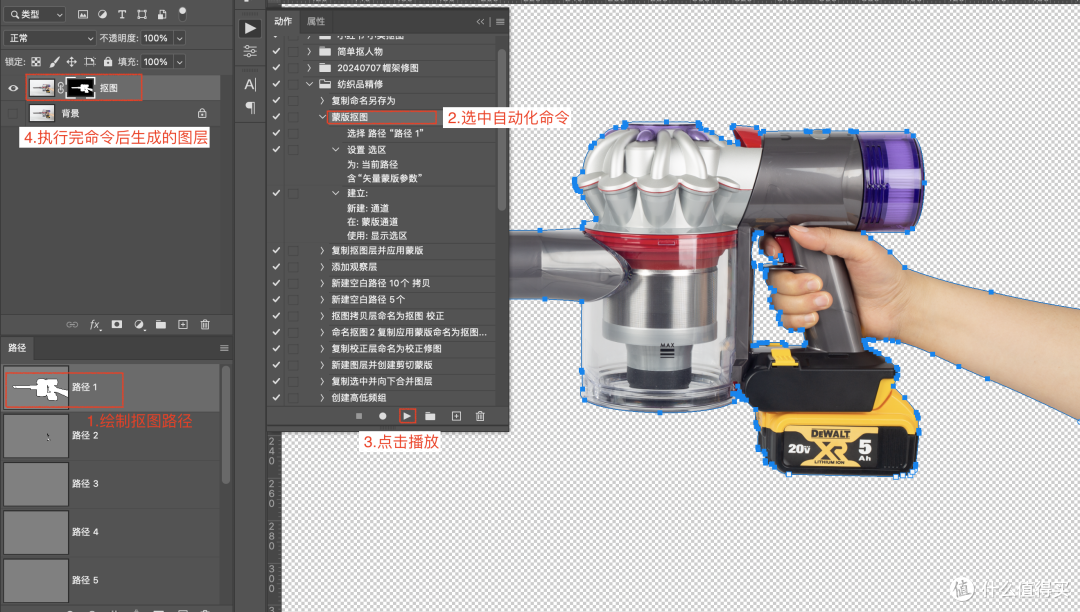
Task: Collapse the Actions panel with double arrows
Action: 480,22
